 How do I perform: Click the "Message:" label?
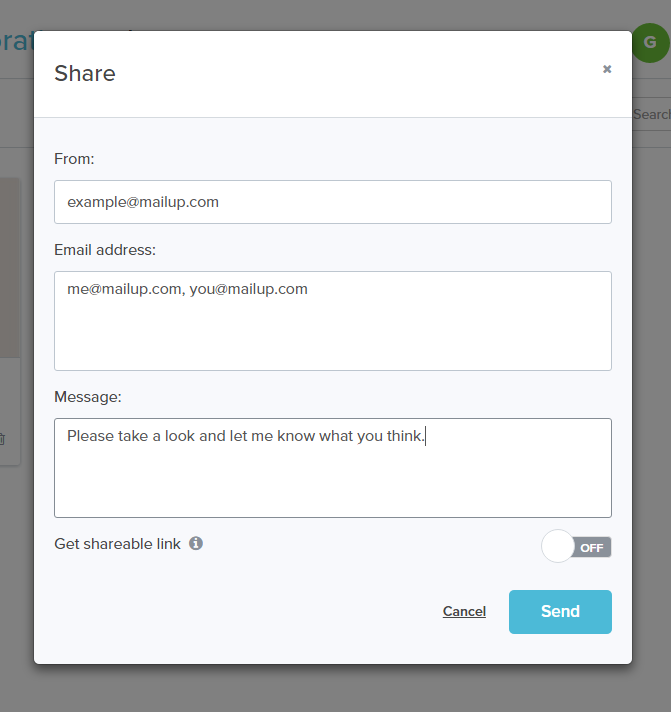coord(88,396)
